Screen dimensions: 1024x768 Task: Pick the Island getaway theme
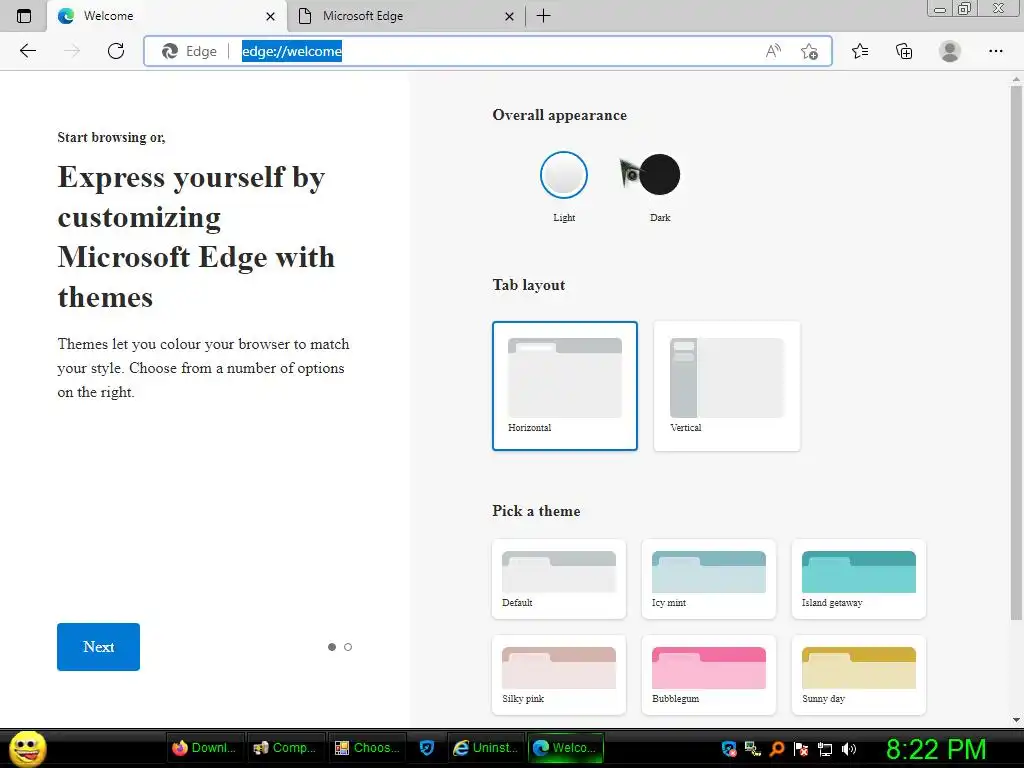[x=859, y=579]
